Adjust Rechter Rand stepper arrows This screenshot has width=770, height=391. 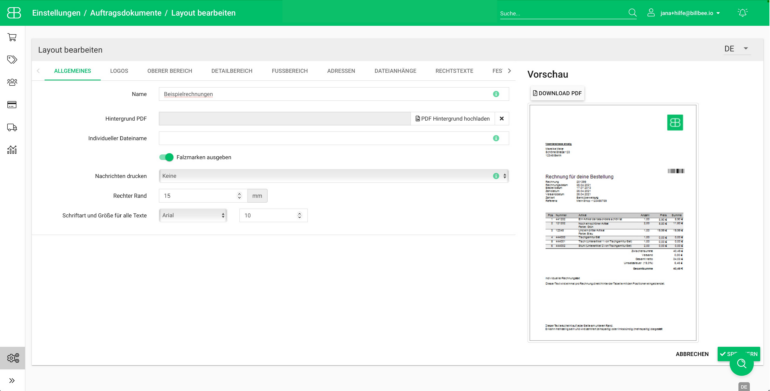(239, 196)
